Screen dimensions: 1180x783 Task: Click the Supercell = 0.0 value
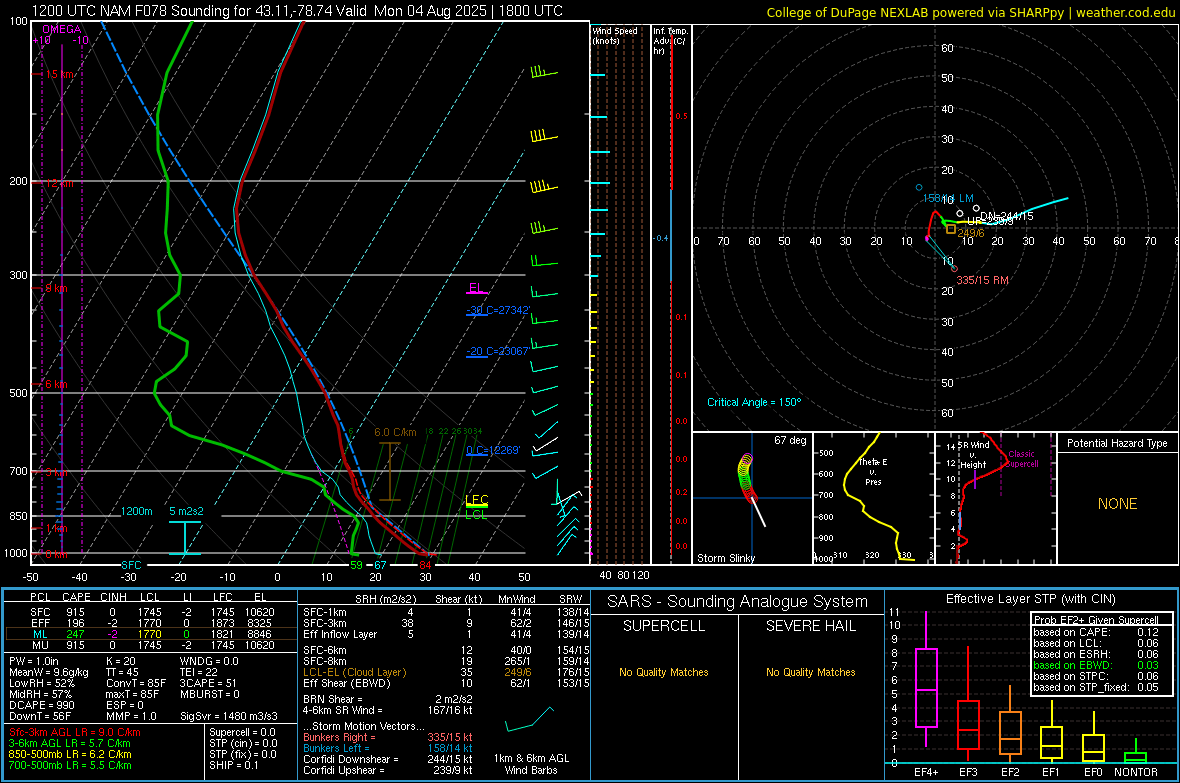242,732
